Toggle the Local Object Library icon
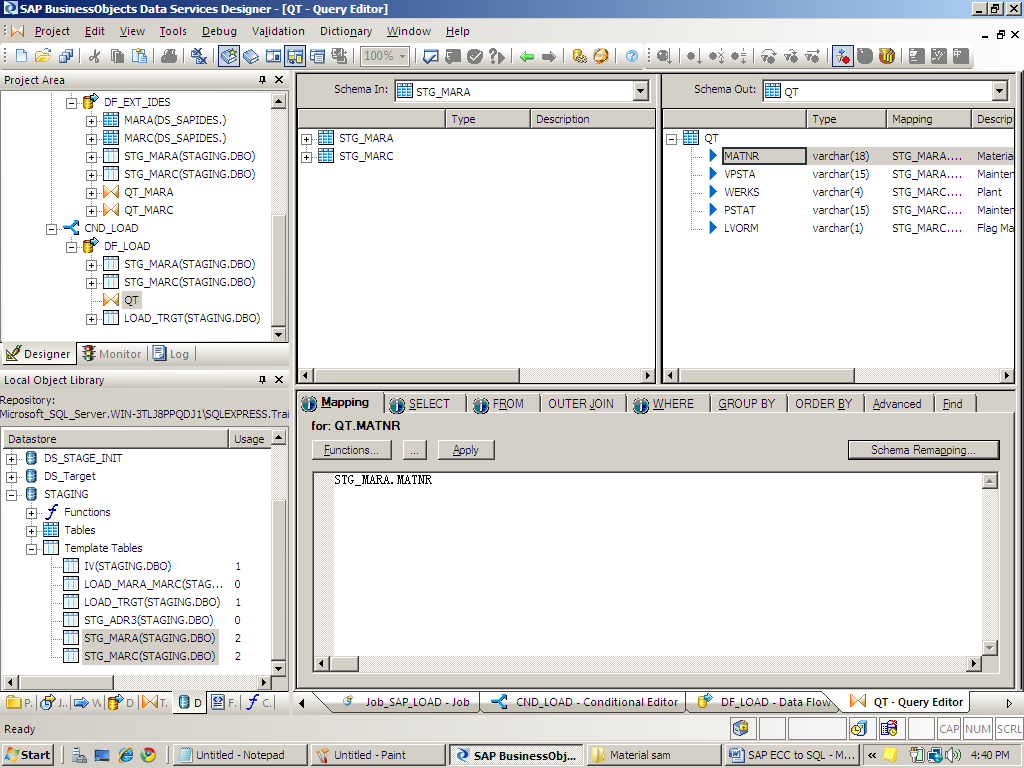1024x768 pixels. (x=229, y=56)
